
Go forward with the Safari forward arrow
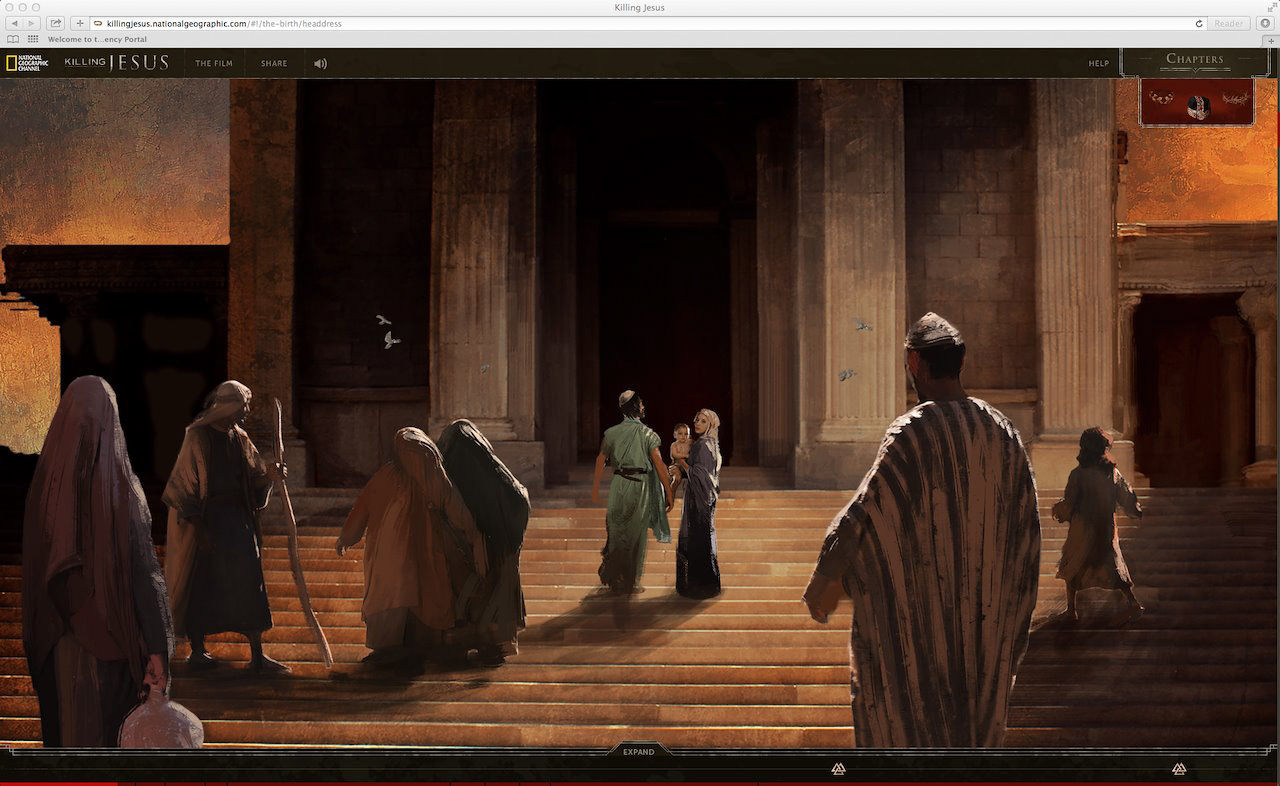coord(32,23)
